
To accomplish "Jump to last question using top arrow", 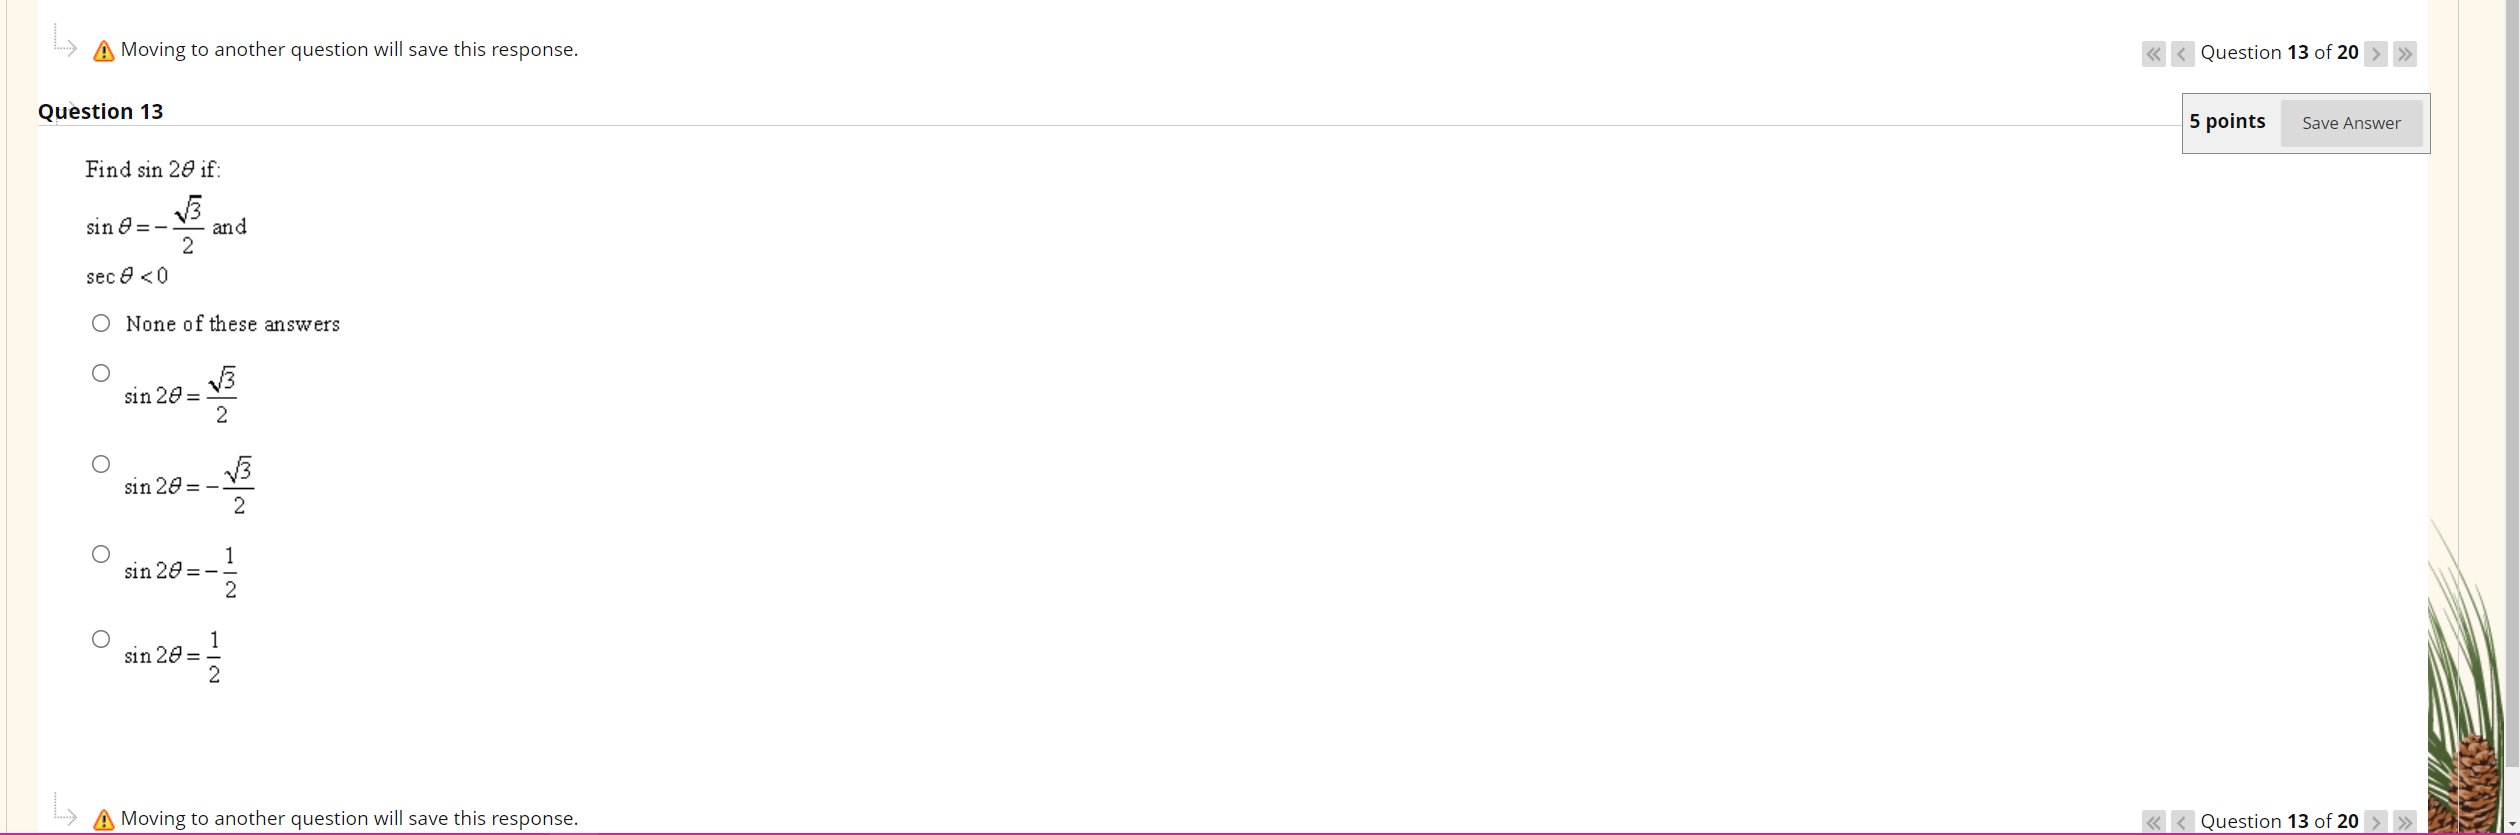I will (x=2405, y=54).
